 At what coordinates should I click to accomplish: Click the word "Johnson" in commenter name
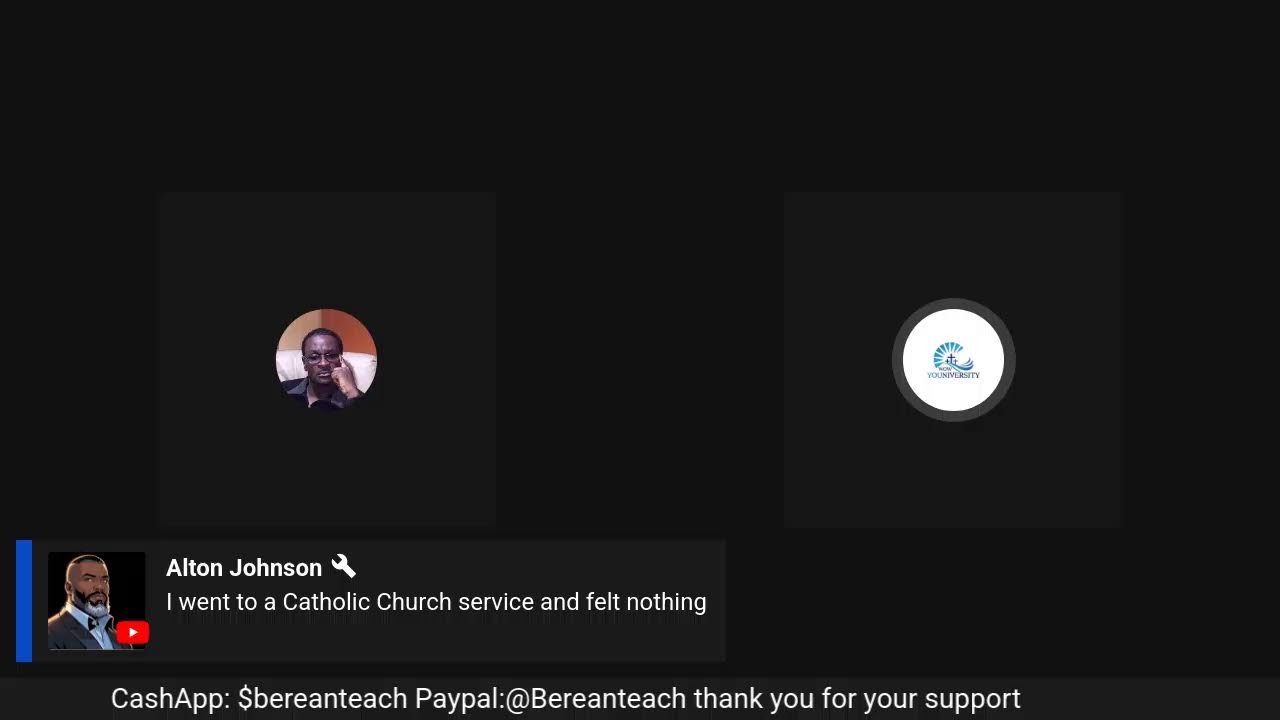[x=280, y=568]
